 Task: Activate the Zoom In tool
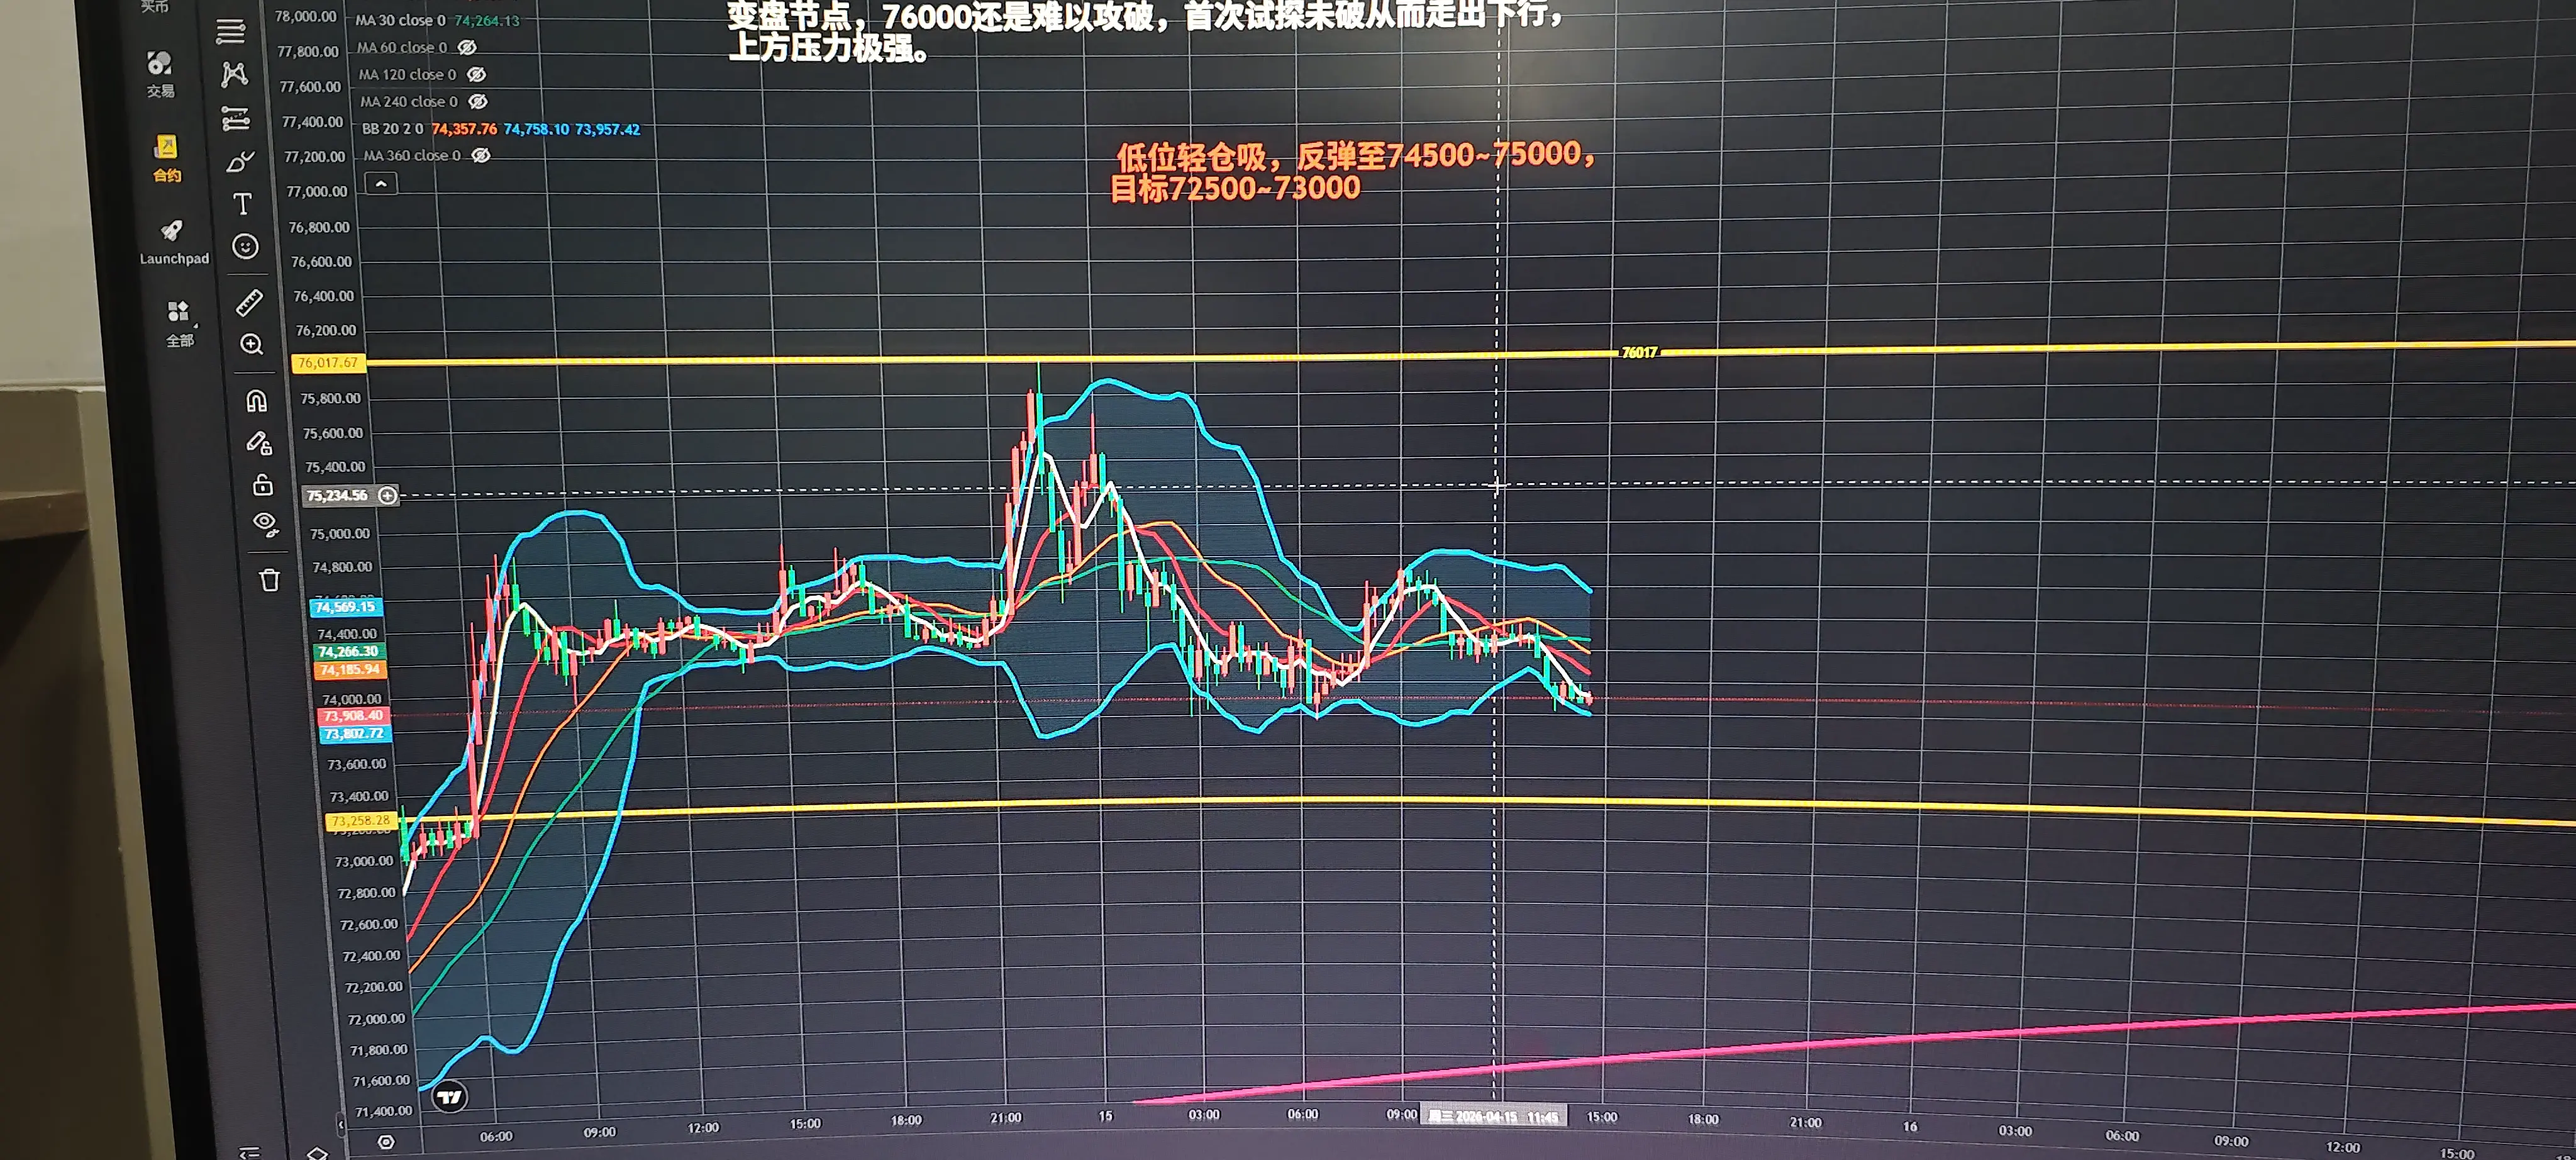252,345
